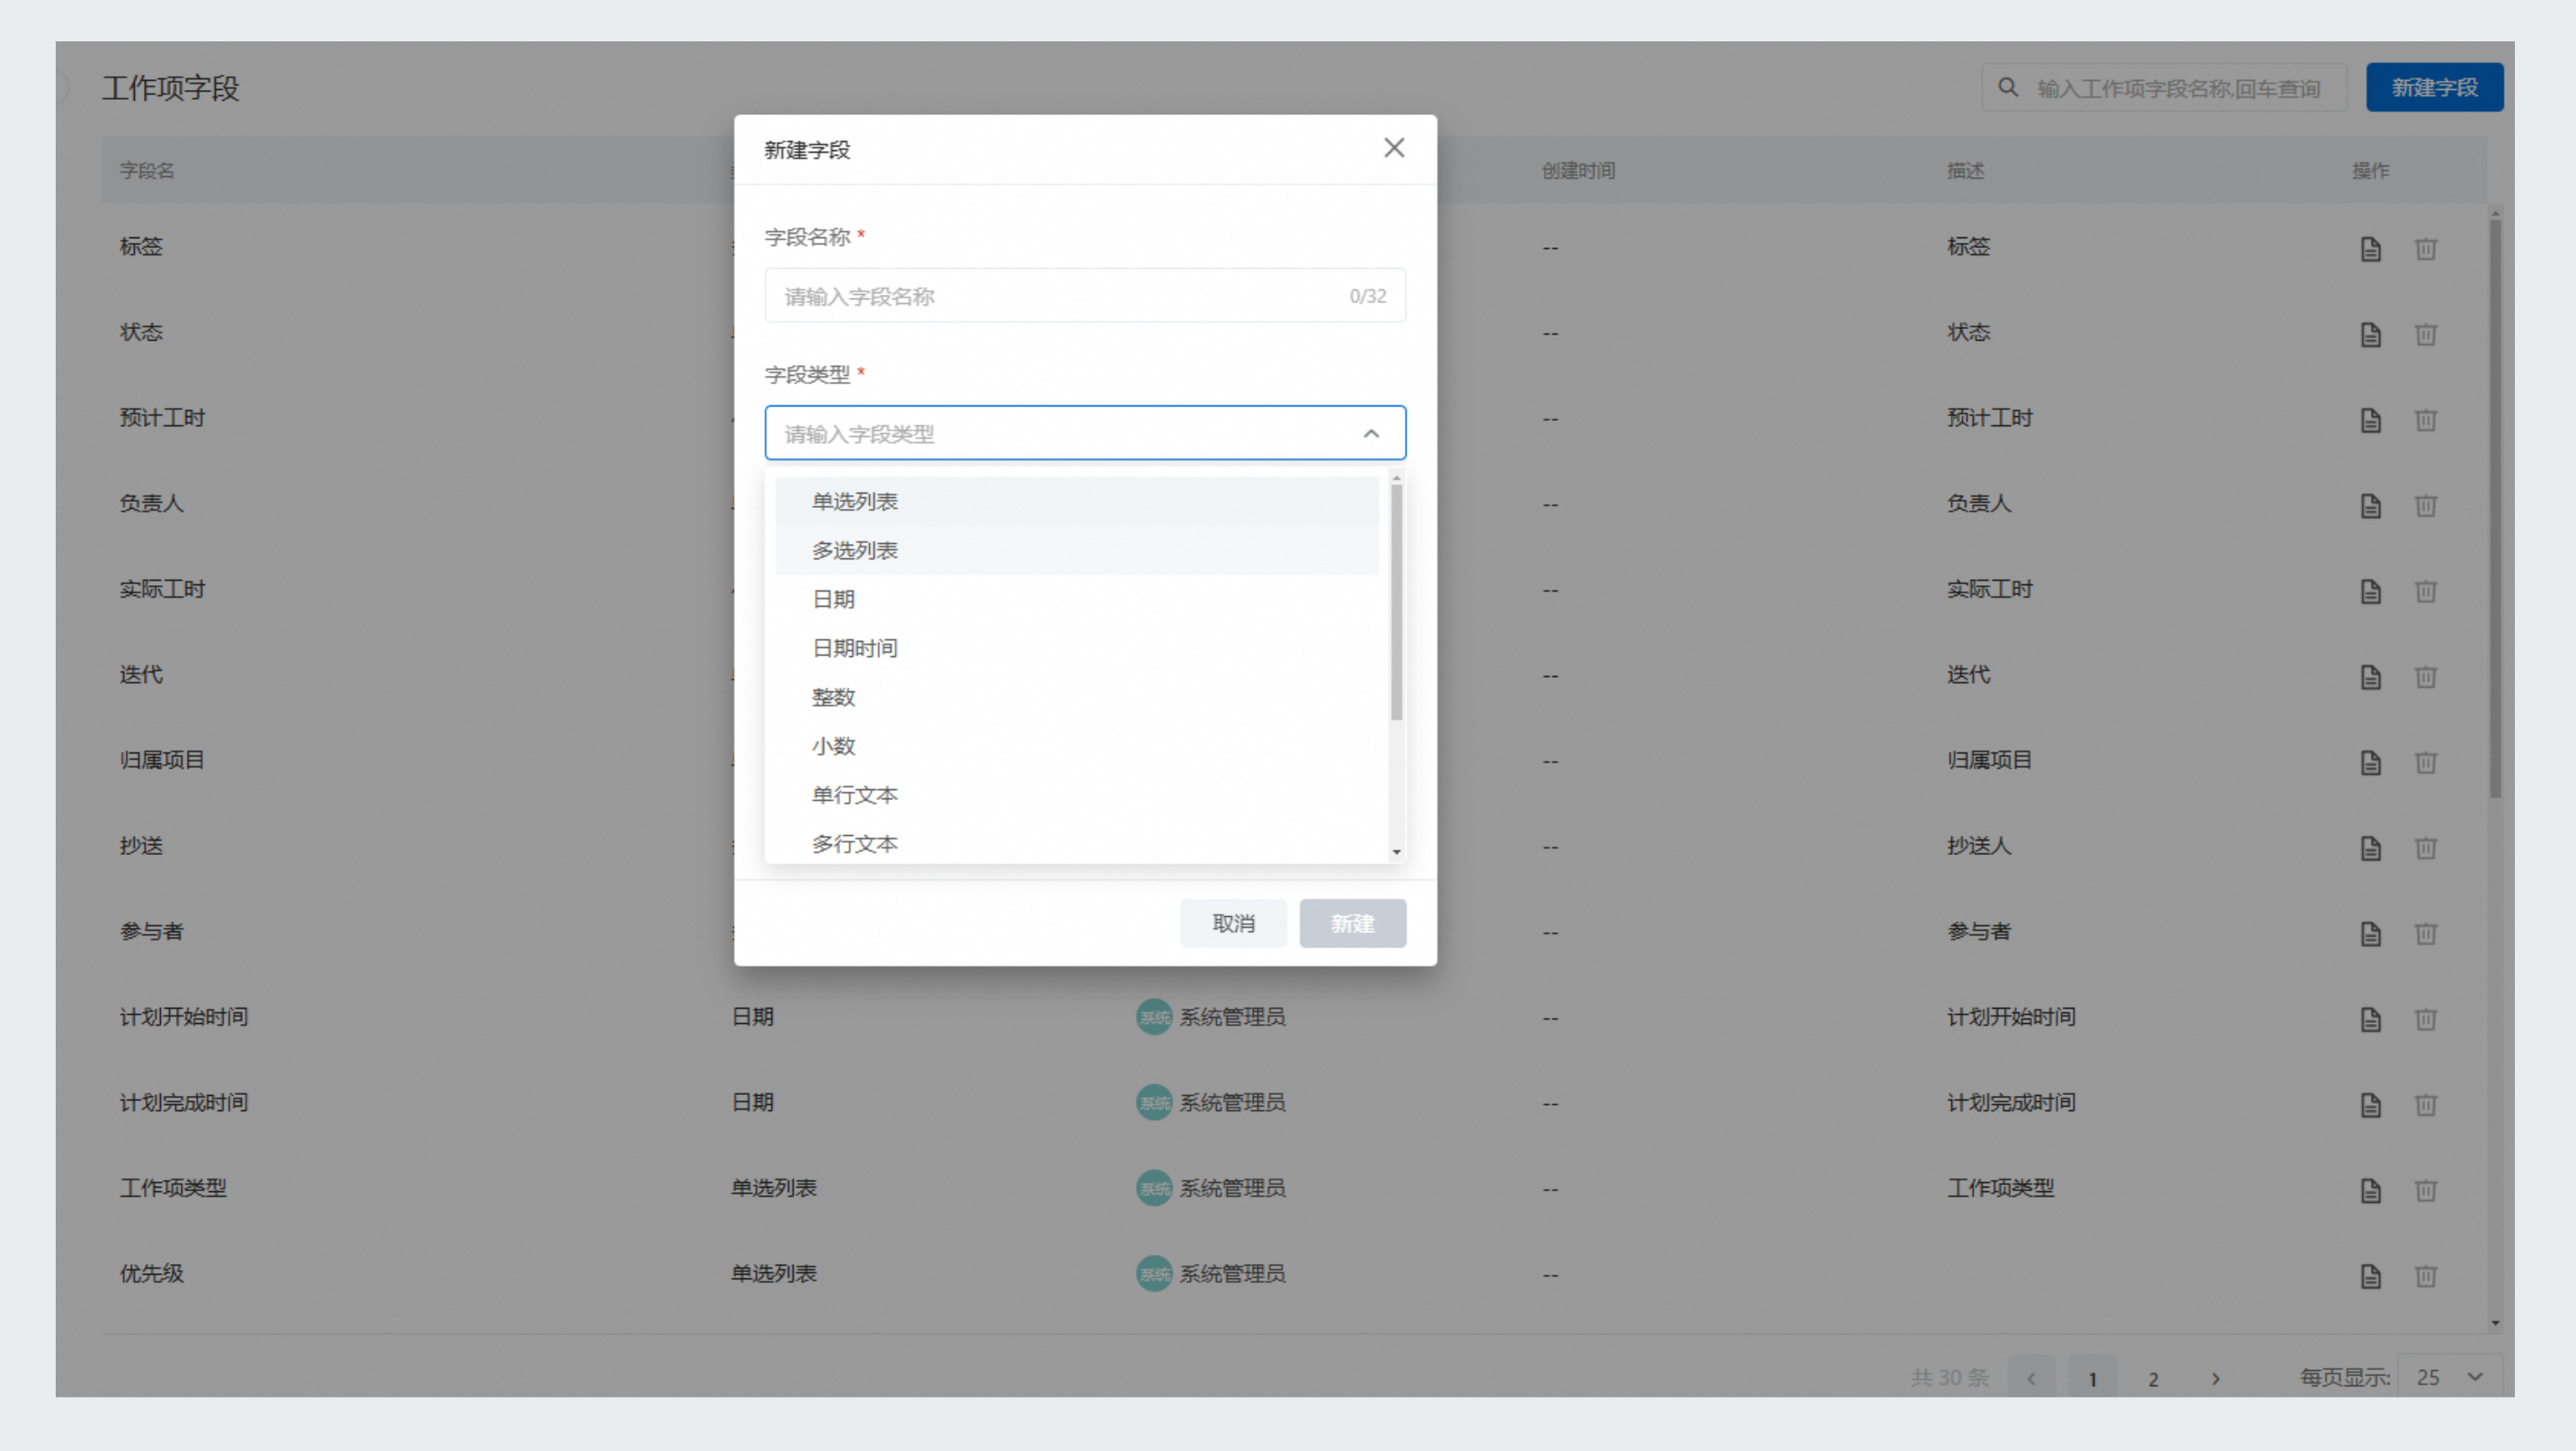This screenshot has height=1451, width=2576.
Task: Open the document icon for 参与者 row
Action: [x=2370, y=933]
